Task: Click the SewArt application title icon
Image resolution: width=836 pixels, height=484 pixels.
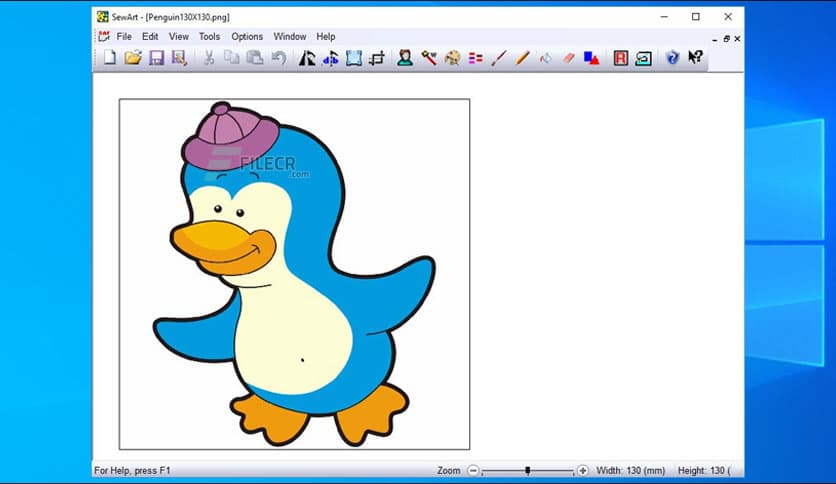Action: pyautogui.click(x=102, y=17)
